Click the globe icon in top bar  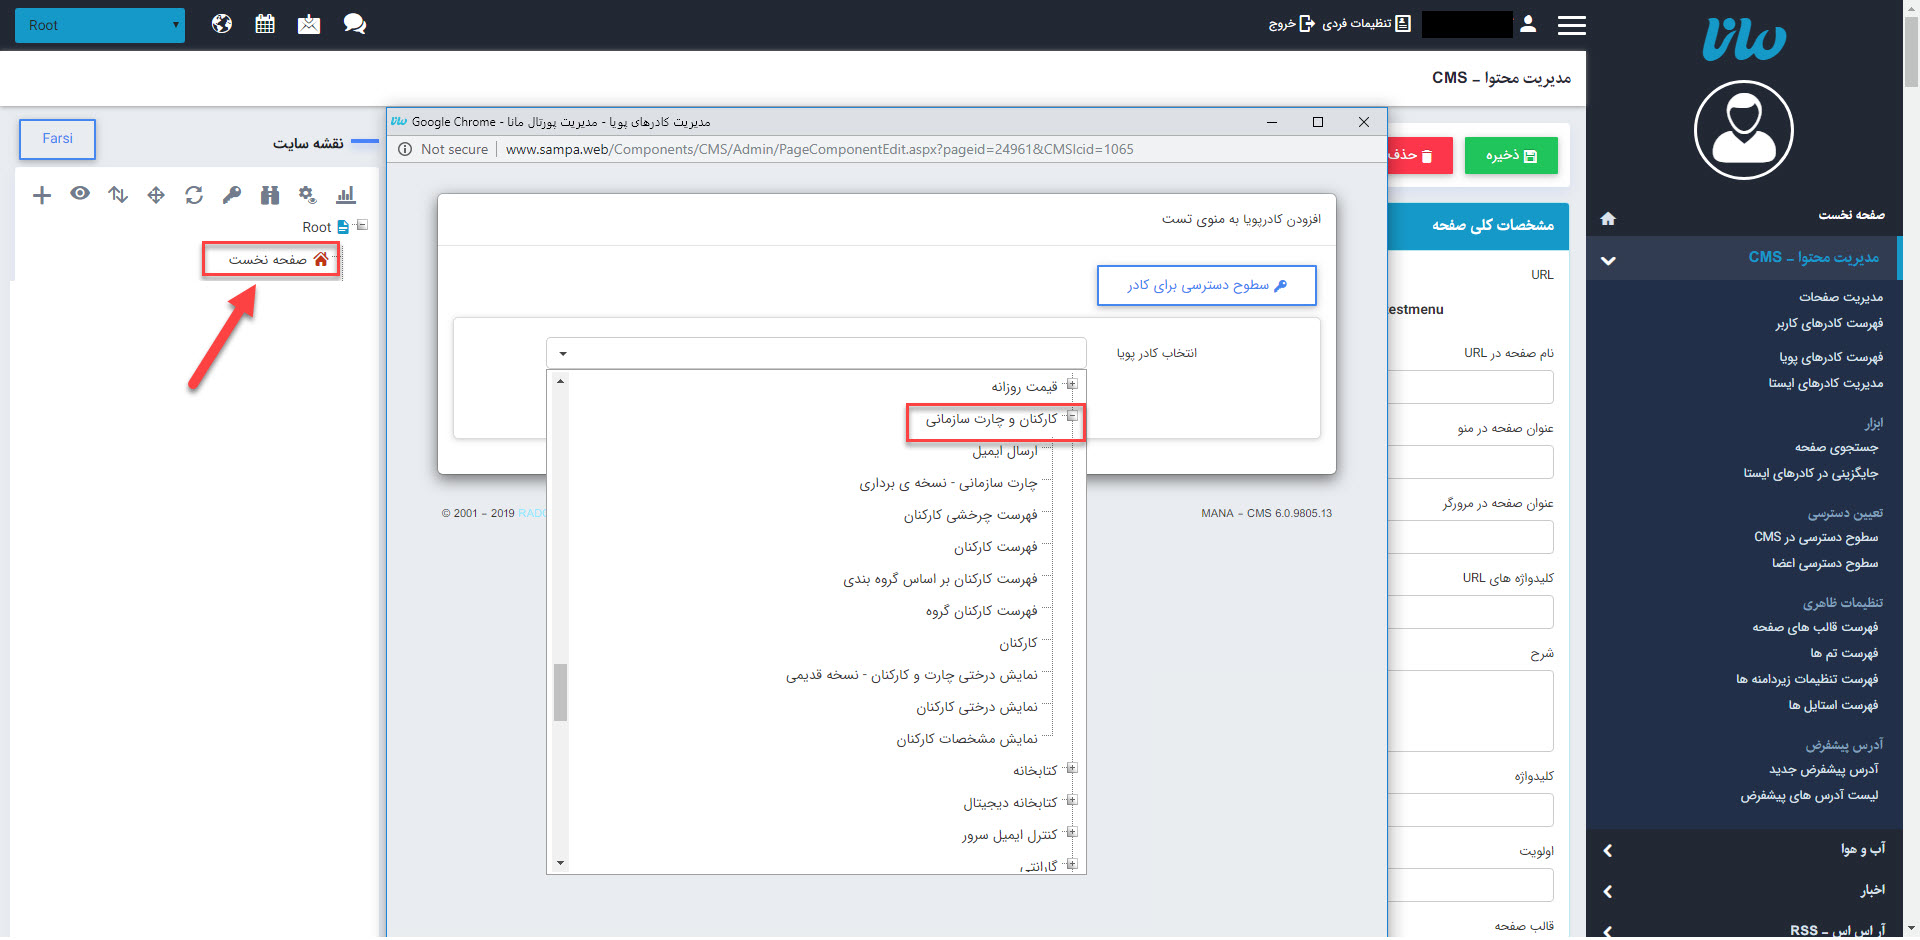(x=222, y=24)
